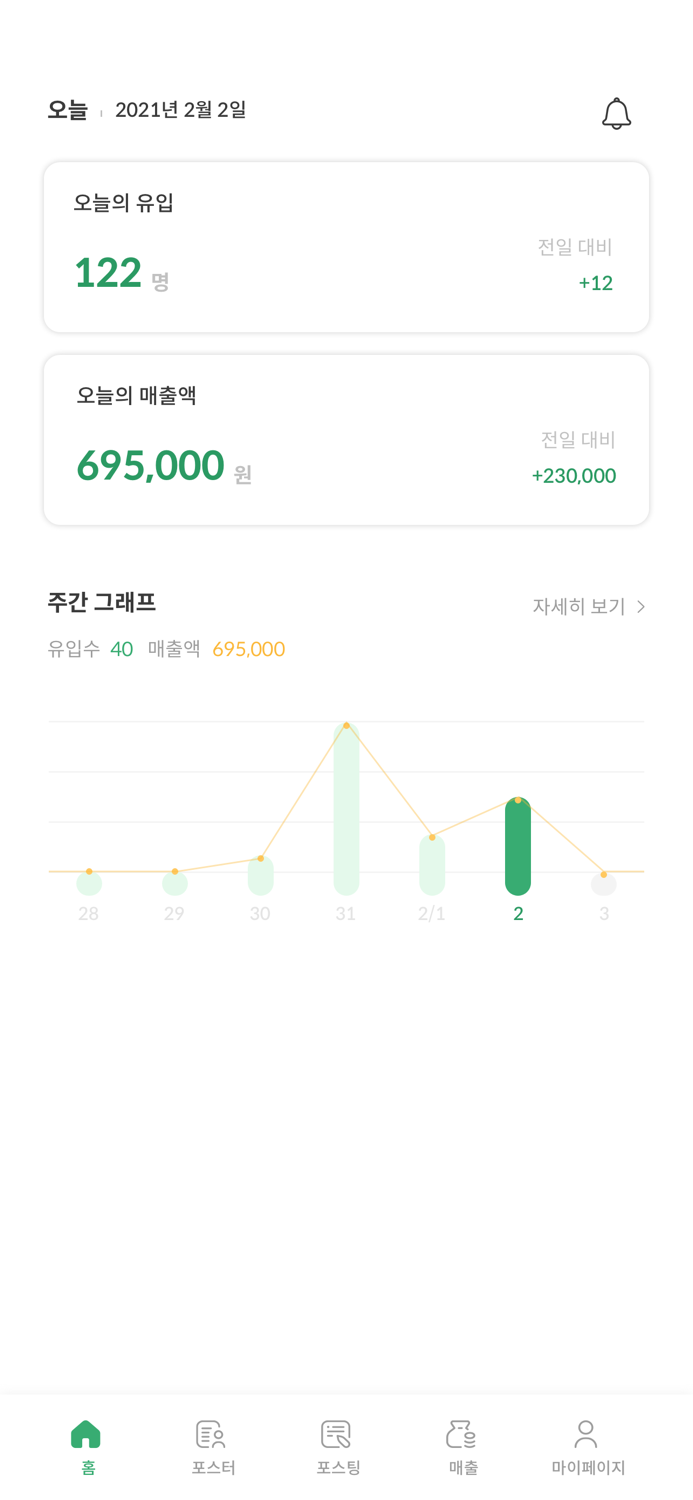Open the 매출 sales money-bag icon
The width and height of the screenshot is (693, 1500).
point(461,1434)
